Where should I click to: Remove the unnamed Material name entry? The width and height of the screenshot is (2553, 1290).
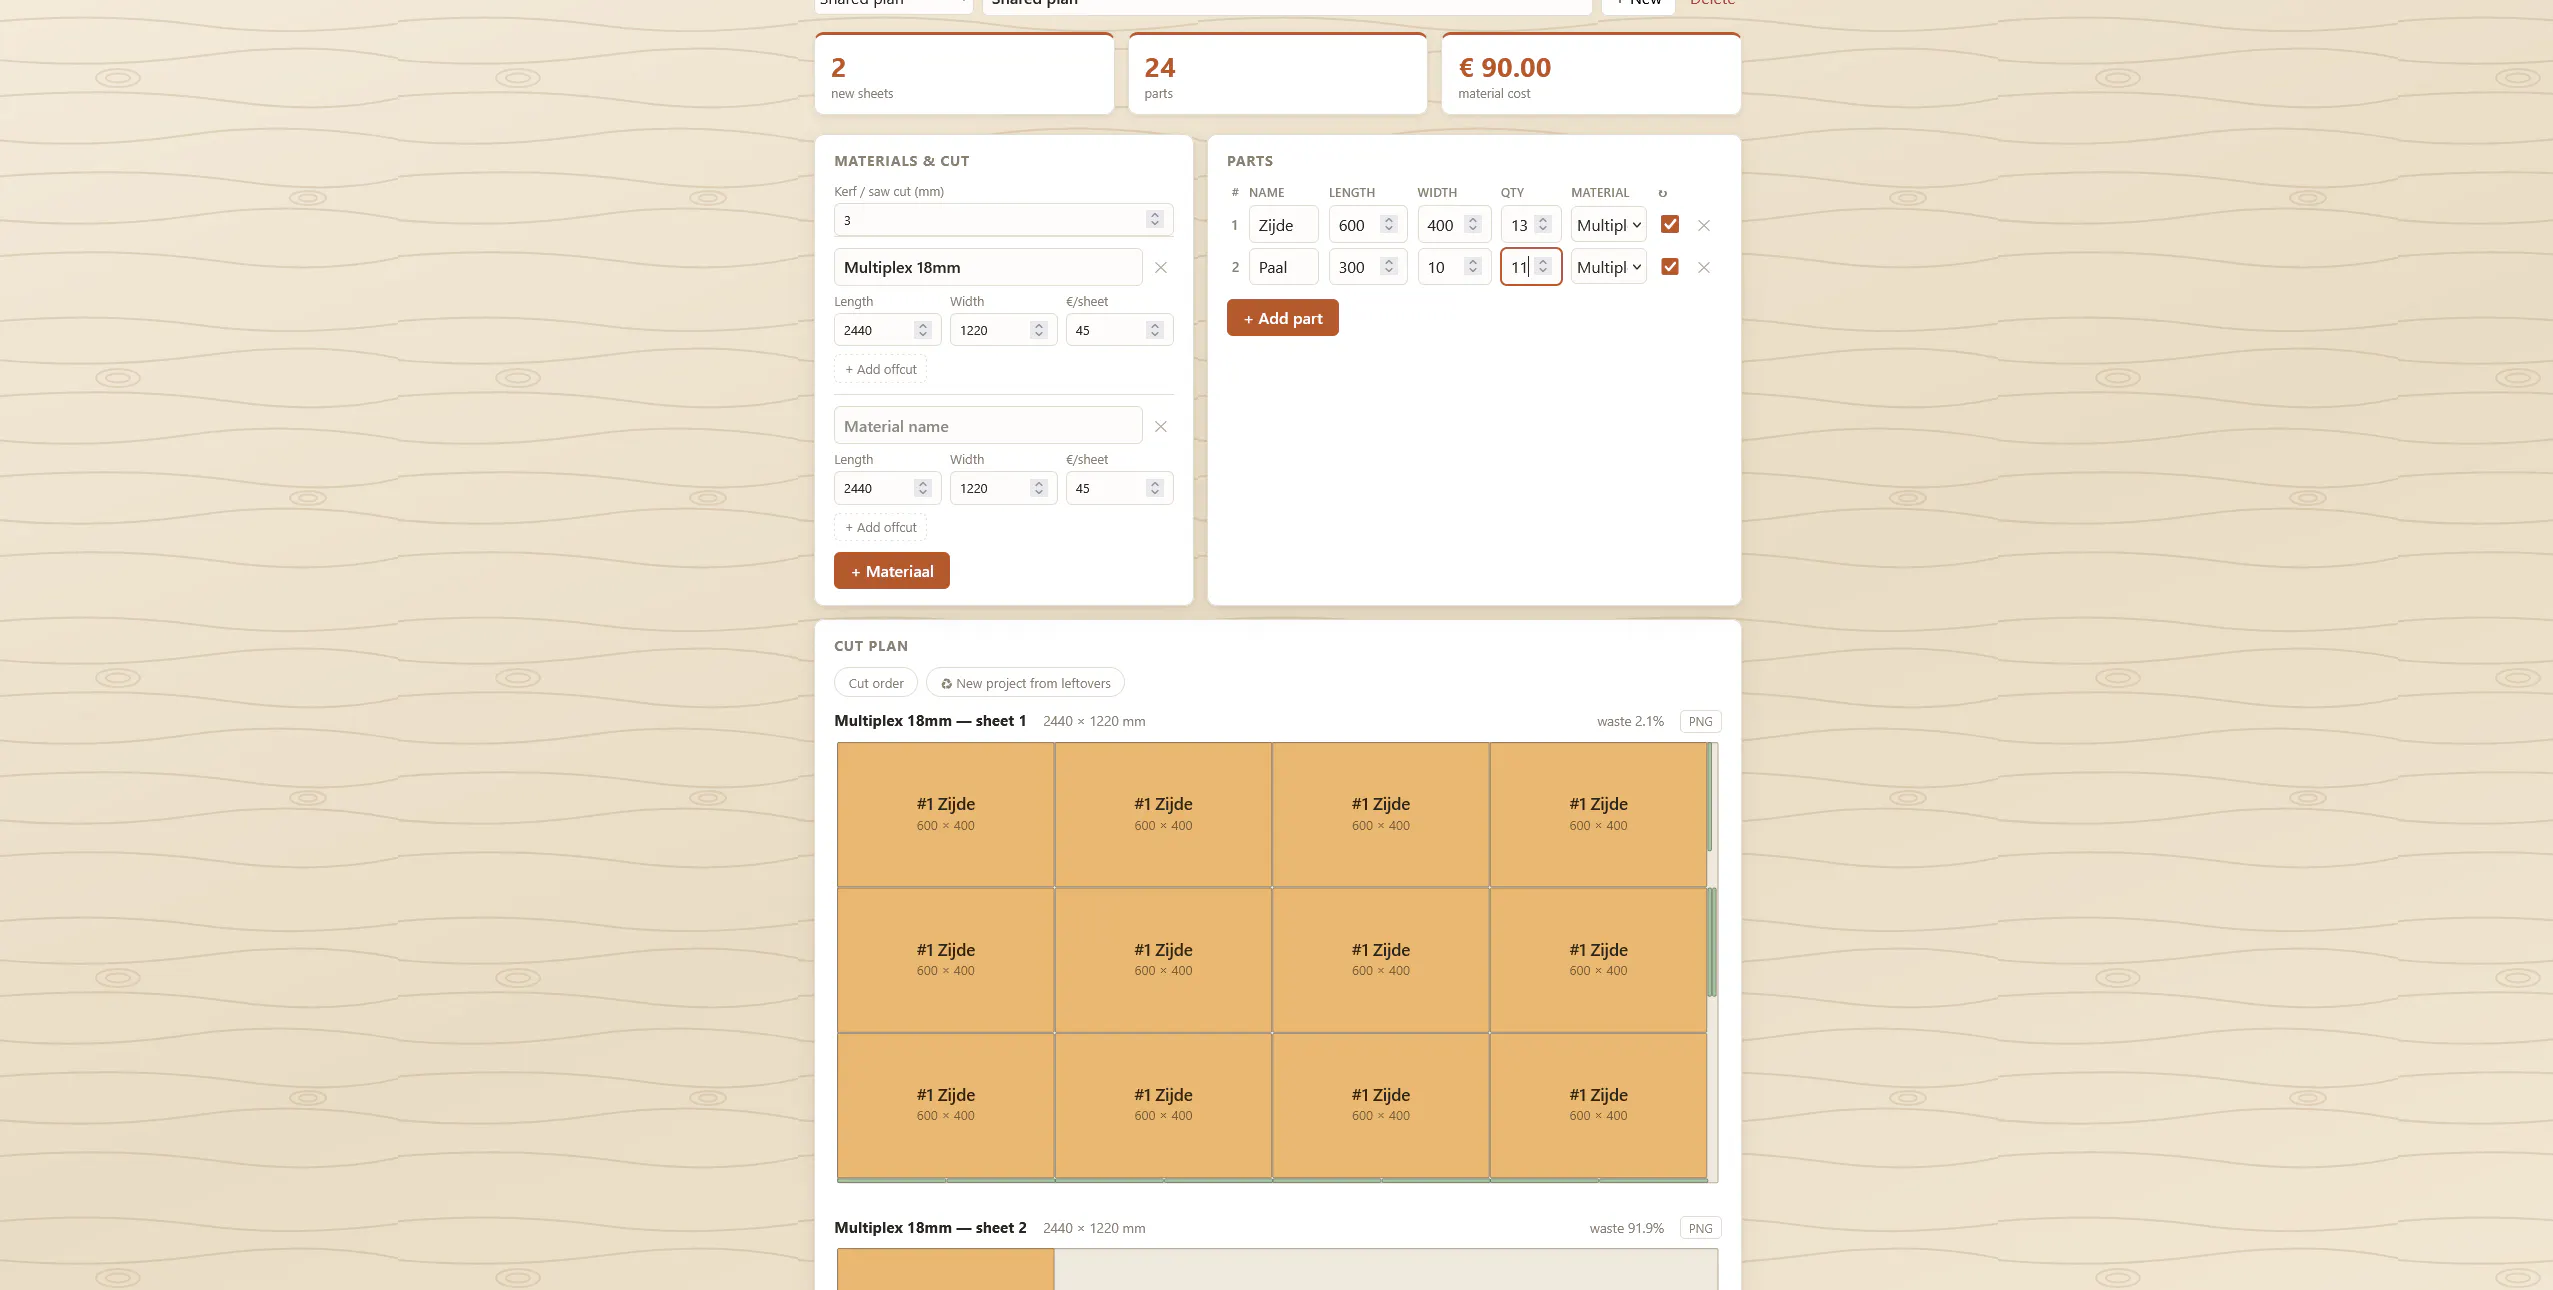[x=1160, y=427]
